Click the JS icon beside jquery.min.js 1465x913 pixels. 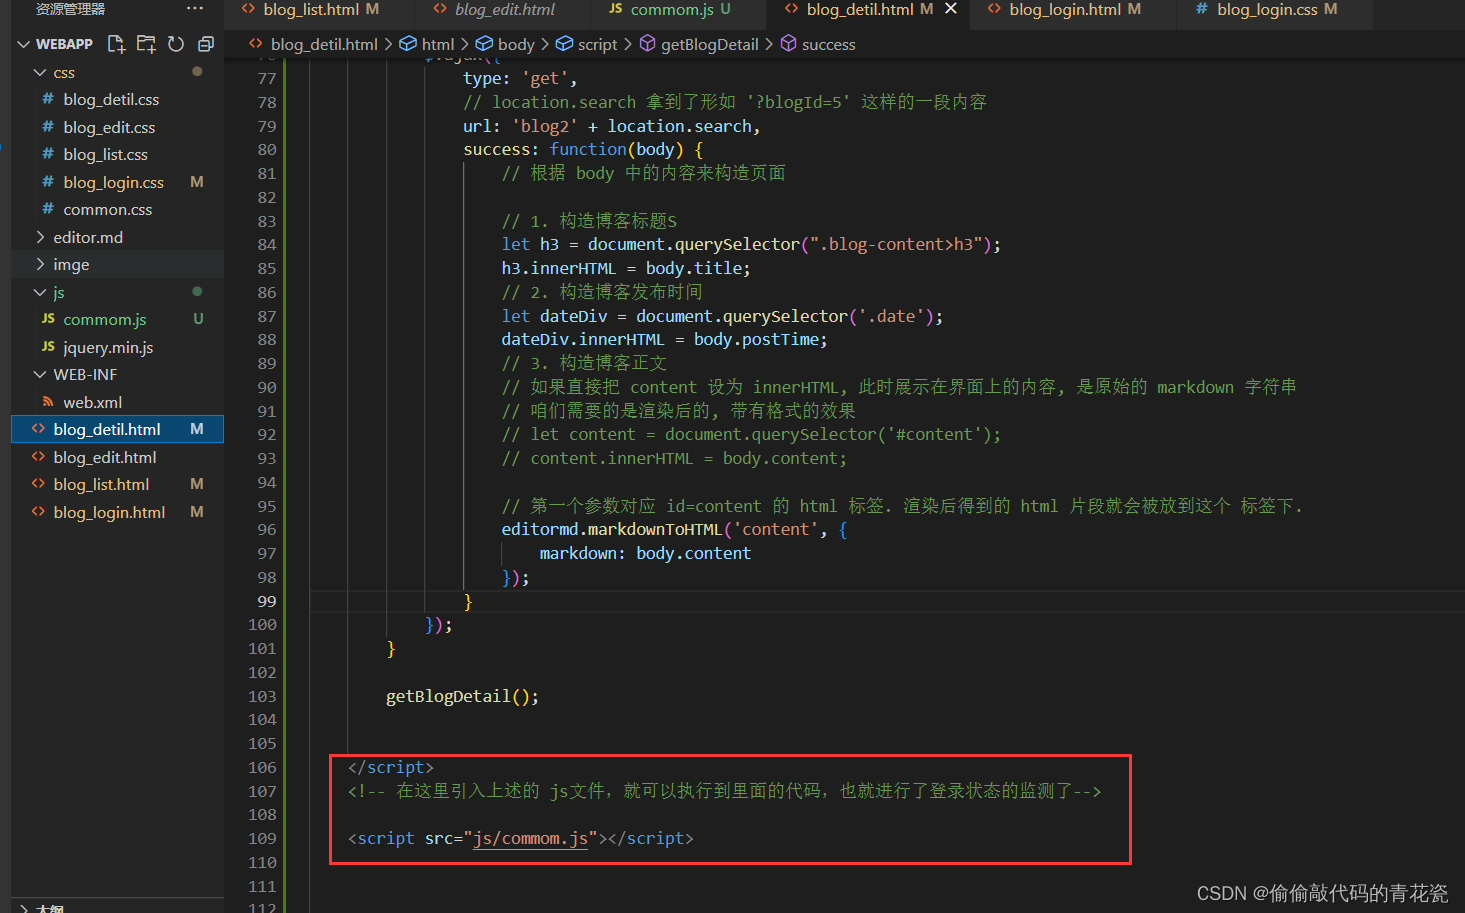(48, 347)
